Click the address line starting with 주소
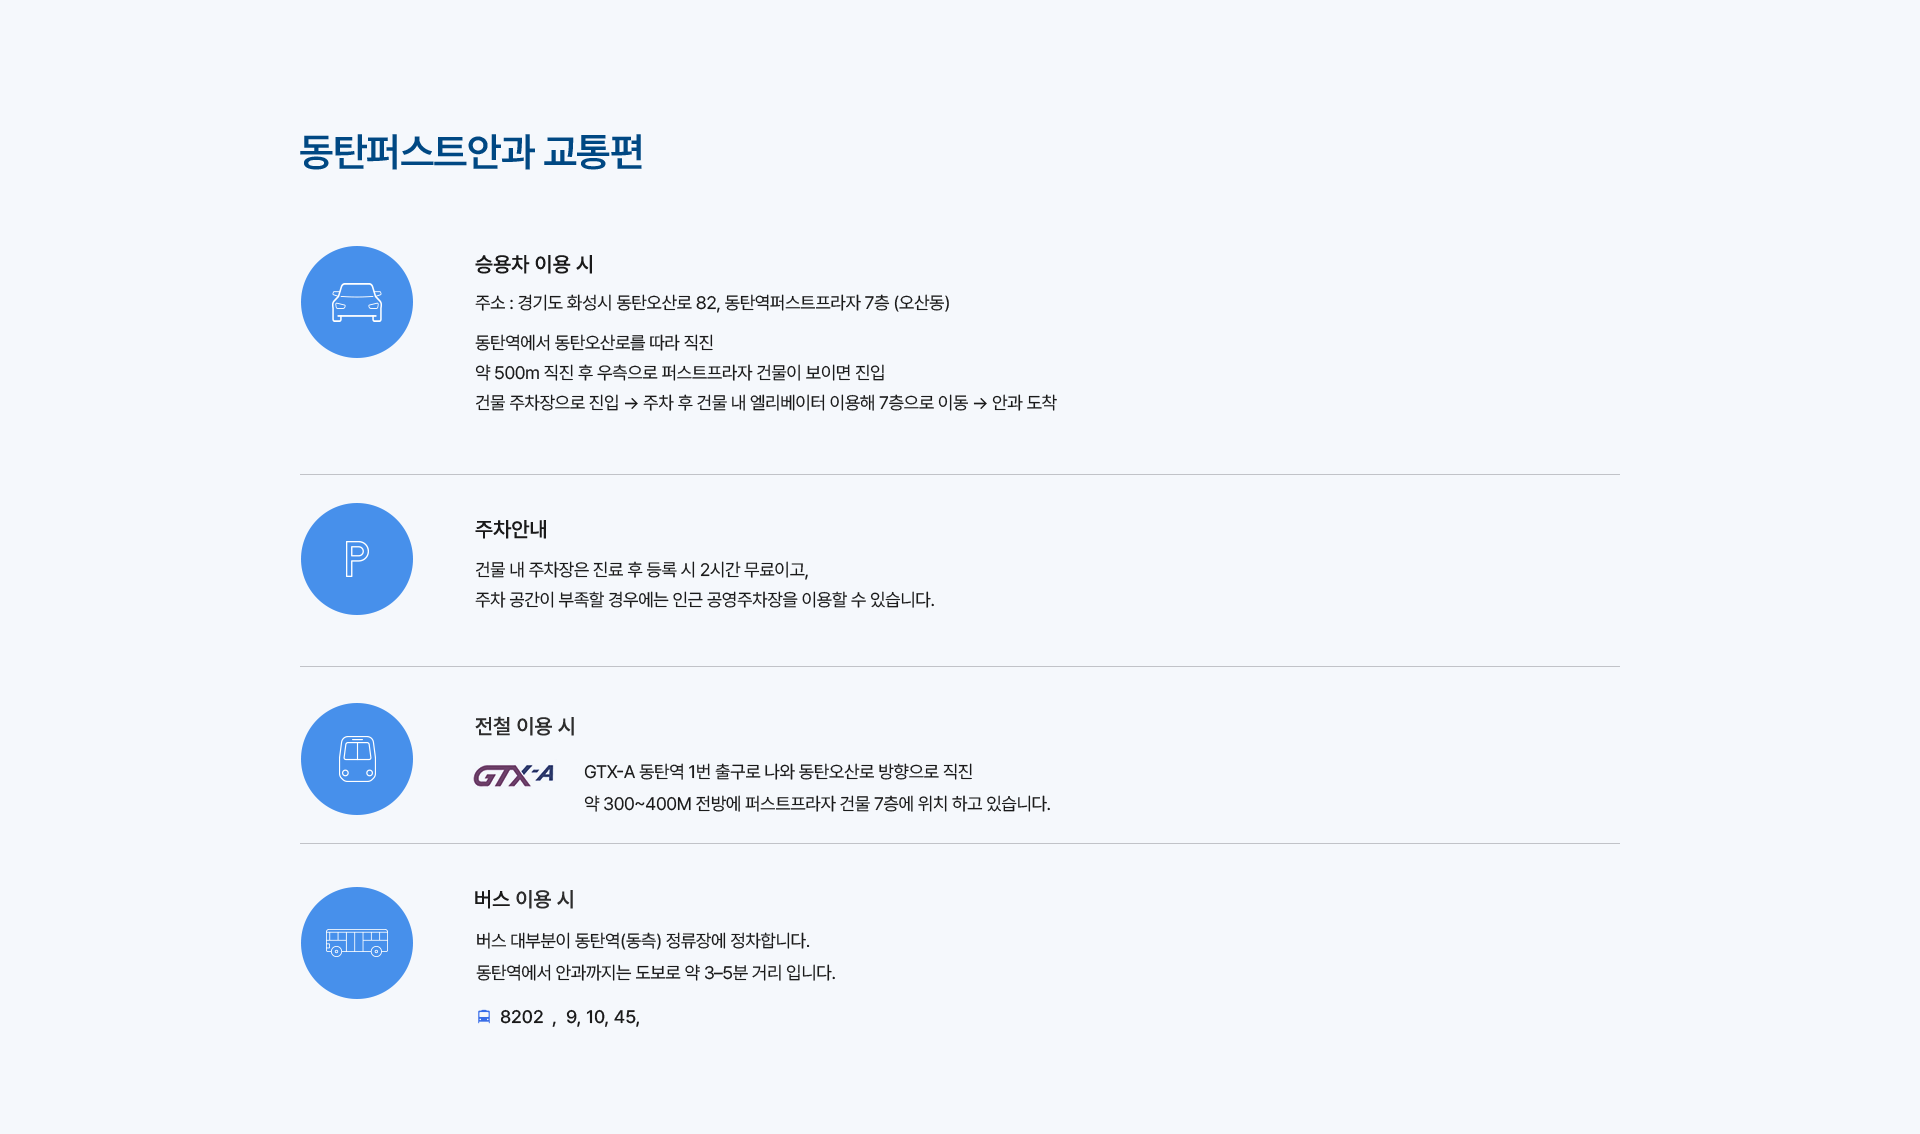1920x1134 pixels. (x=712, y=303)
